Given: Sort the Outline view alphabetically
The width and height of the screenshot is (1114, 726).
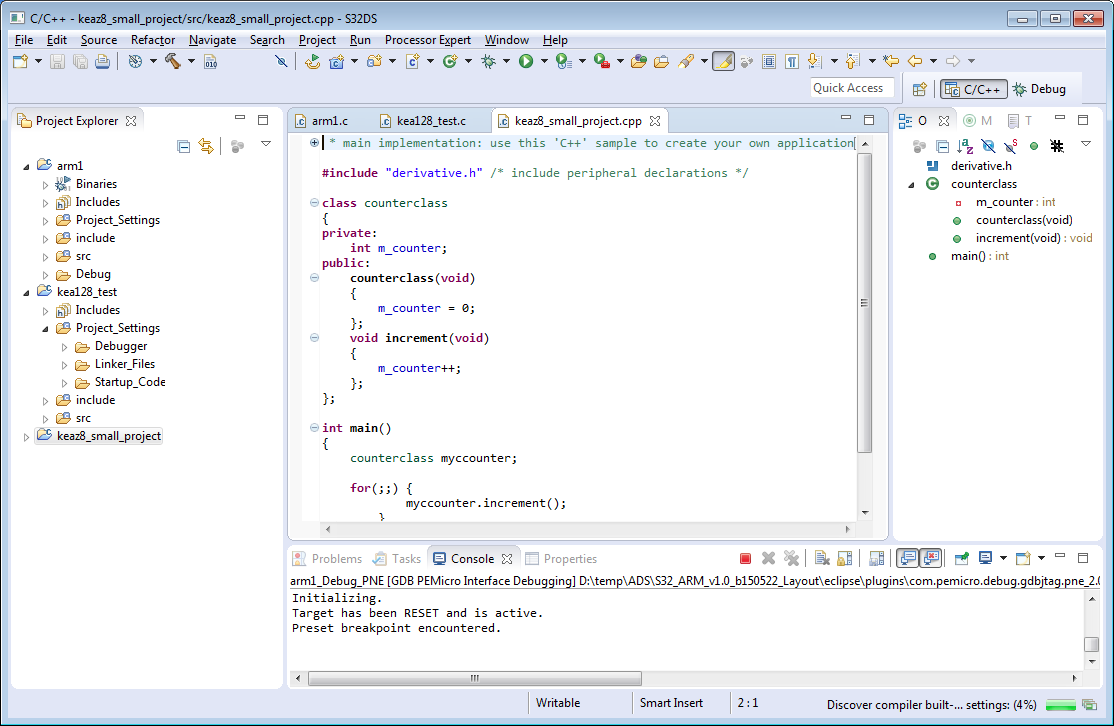Looking at the screenshot, I should click(965, 146).
